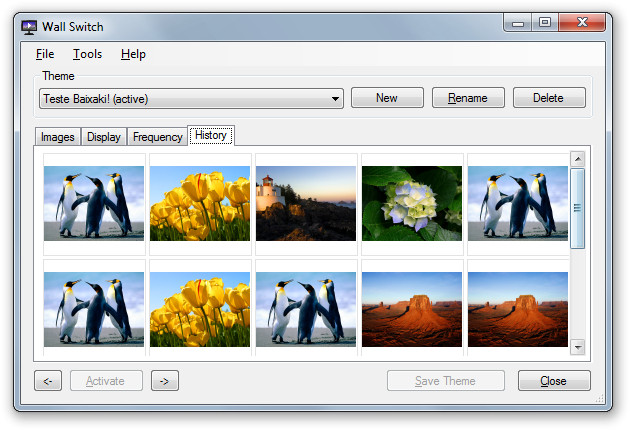This screenshot has width=630, height=431.
Task: Click the scrollbar up arrow in History list
Action: click(578, 159)
